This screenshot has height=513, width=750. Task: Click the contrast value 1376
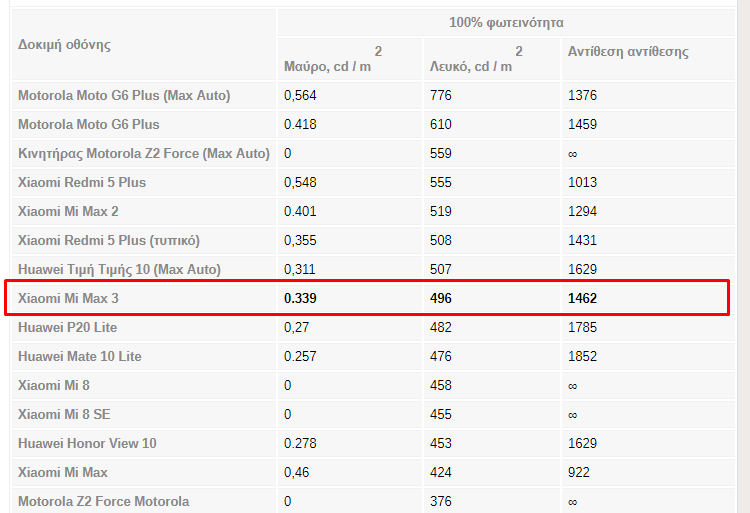point(582,96)
